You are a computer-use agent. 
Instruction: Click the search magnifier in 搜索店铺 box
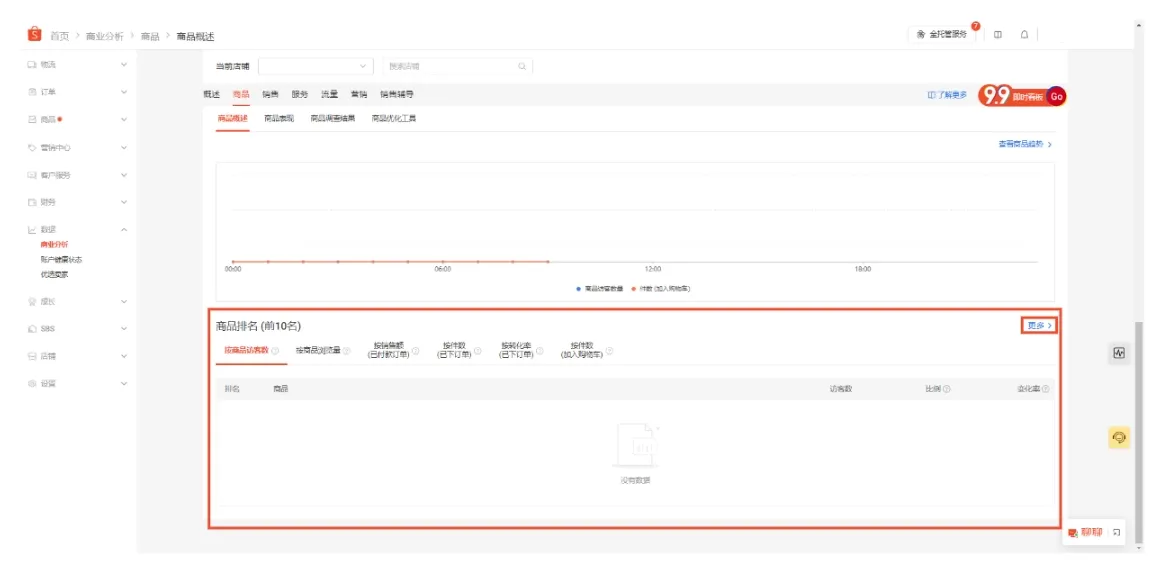[521, 66]
